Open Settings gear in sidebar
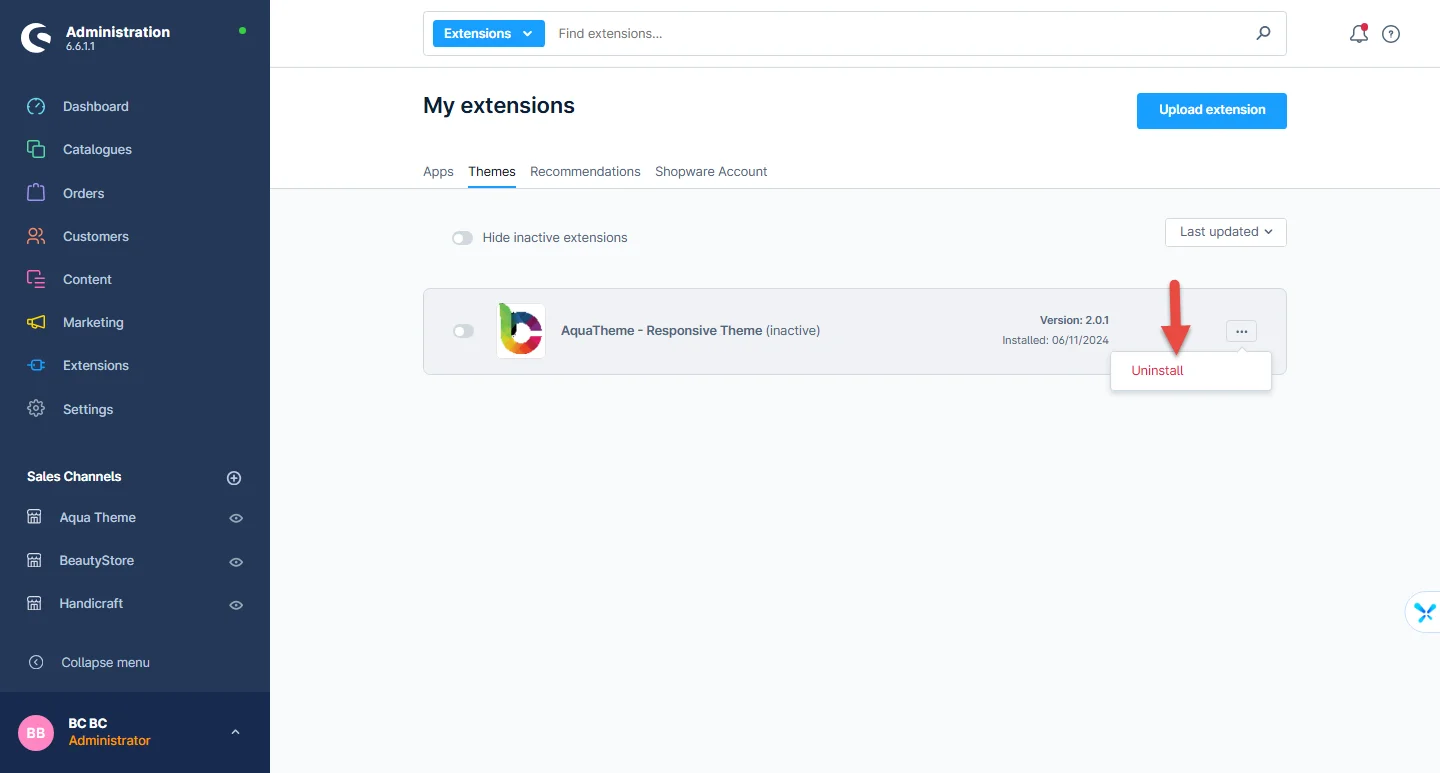The width and height of the screenshot is (1440, 773). tap(88, 409)
